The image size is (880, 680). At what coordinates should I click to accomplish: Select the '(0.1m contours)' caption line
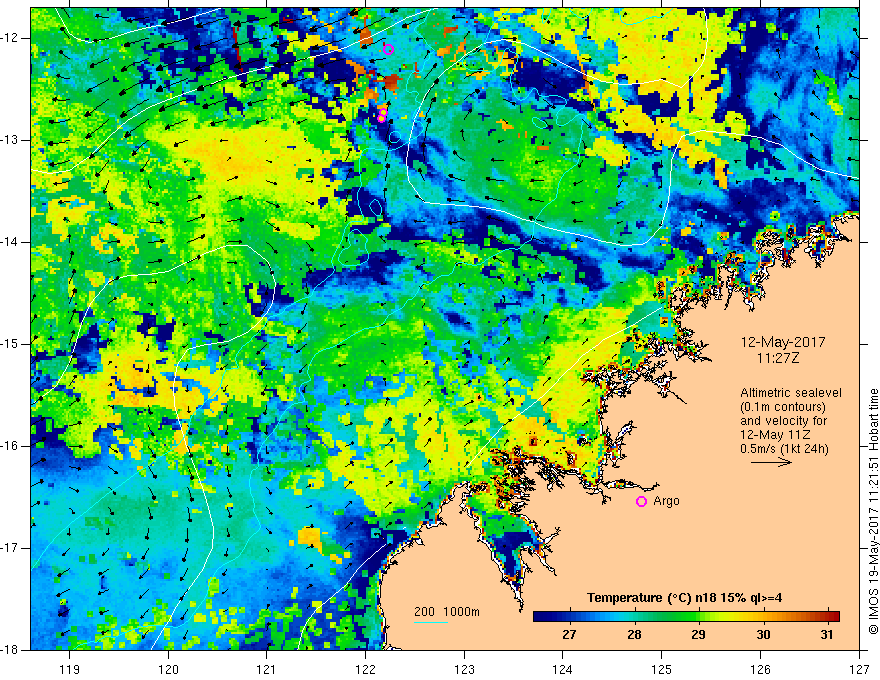tap(783, 407)
